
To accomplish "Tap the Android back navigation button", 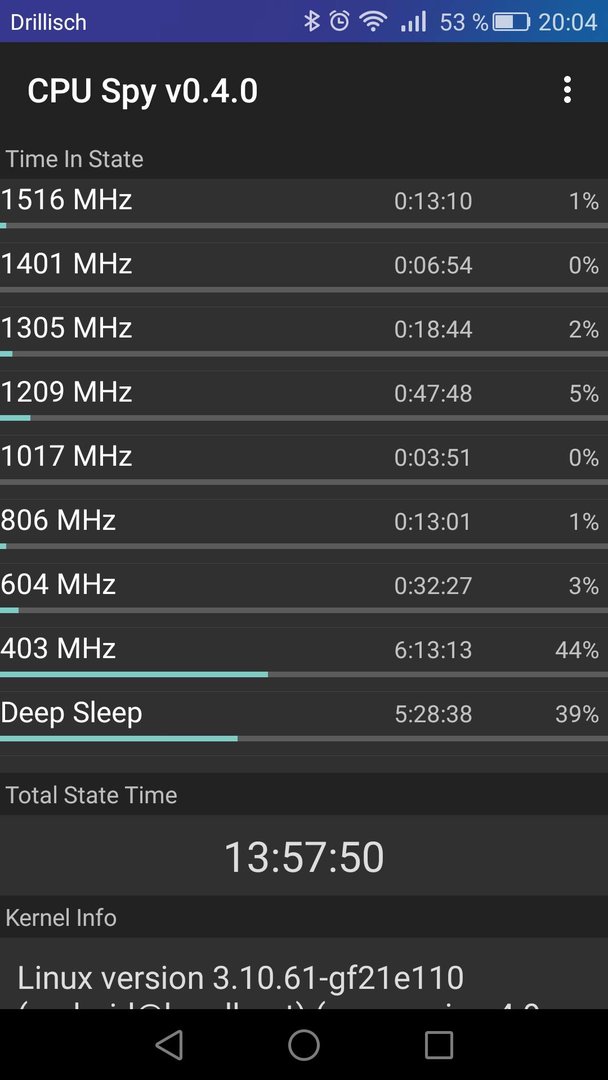I will 169,1045.
